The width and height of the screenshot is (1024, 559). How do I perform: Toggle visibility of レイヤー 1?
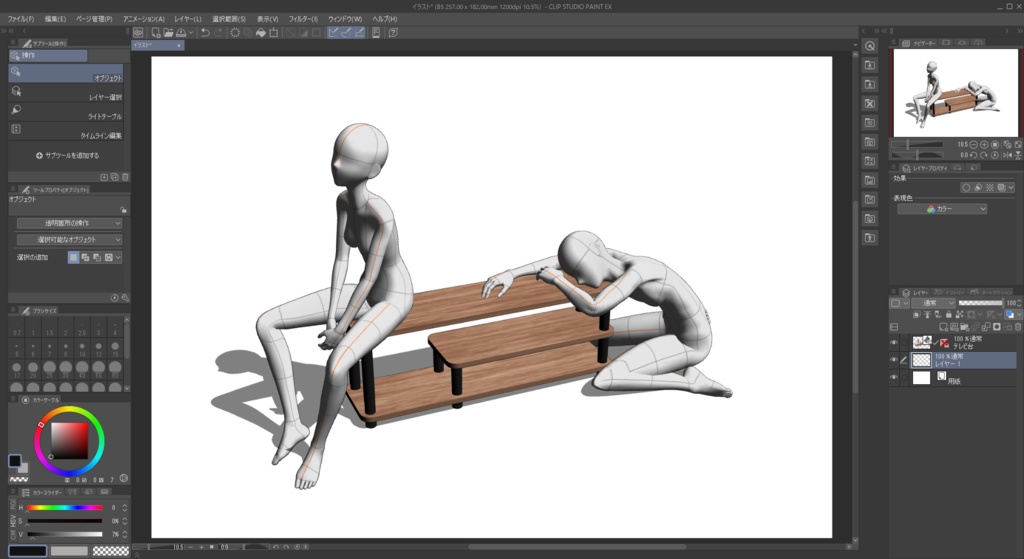(x=894, y=360)
